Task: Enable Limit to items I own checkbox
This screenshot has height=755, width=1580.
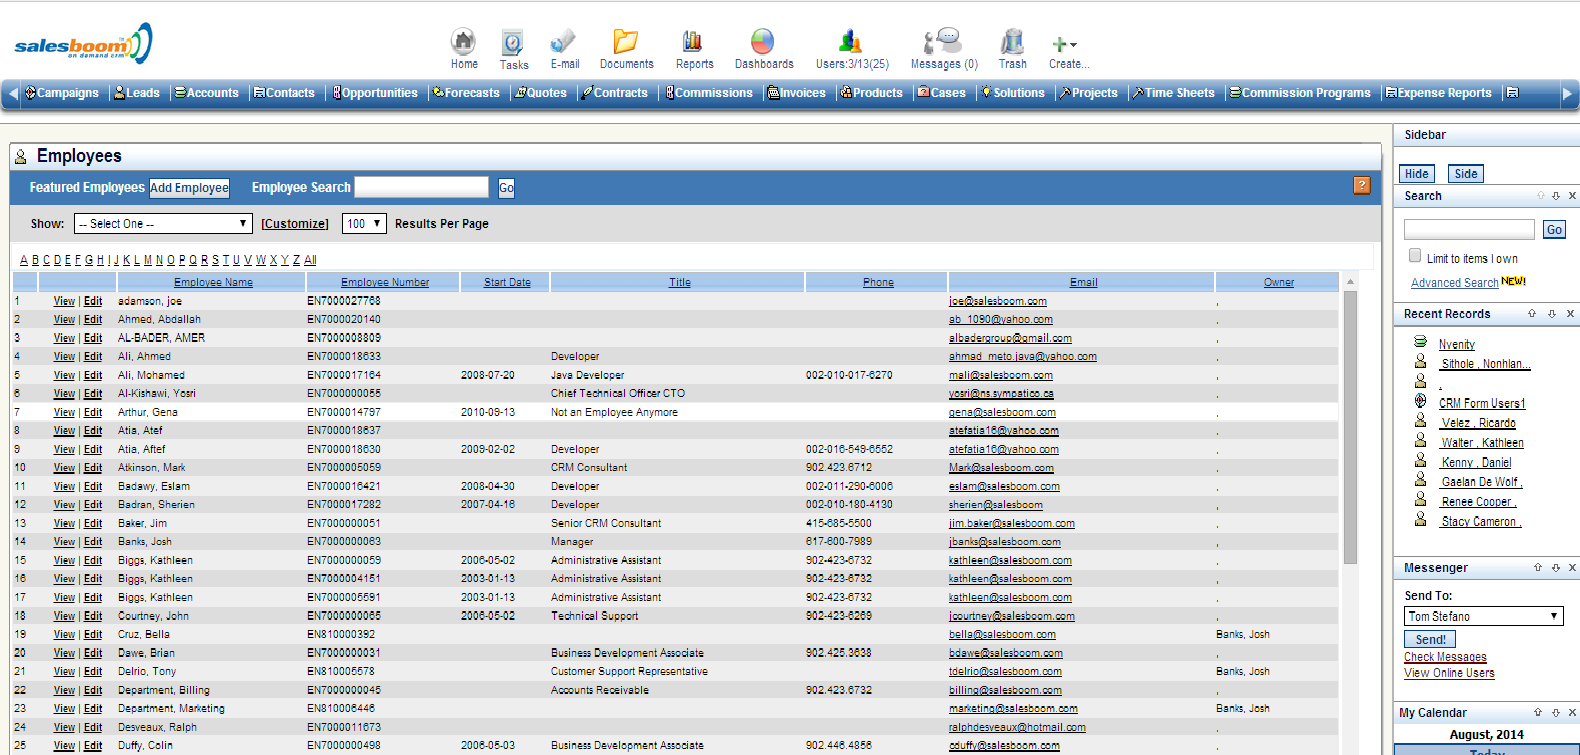Action: click(1415, 256)
